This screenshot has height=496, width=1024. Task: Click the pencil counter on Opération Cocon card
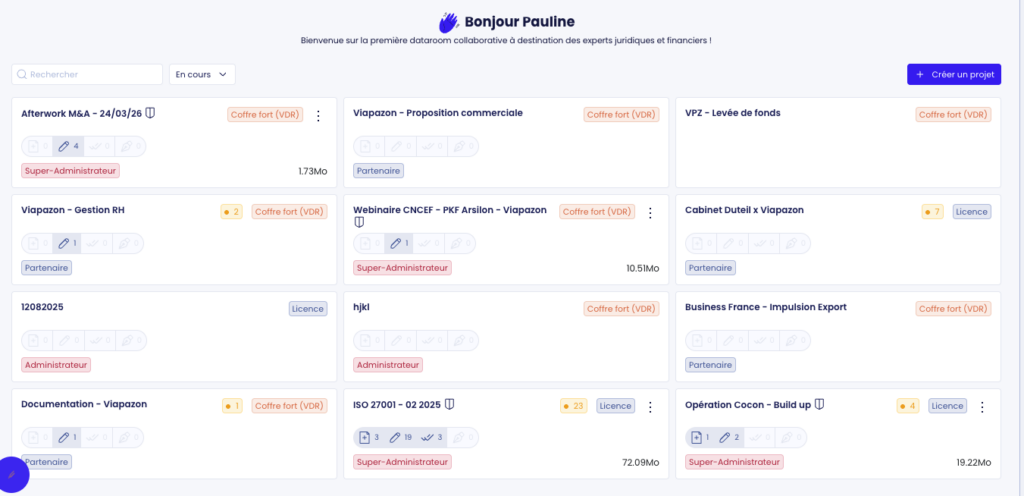tap(732, 437)
